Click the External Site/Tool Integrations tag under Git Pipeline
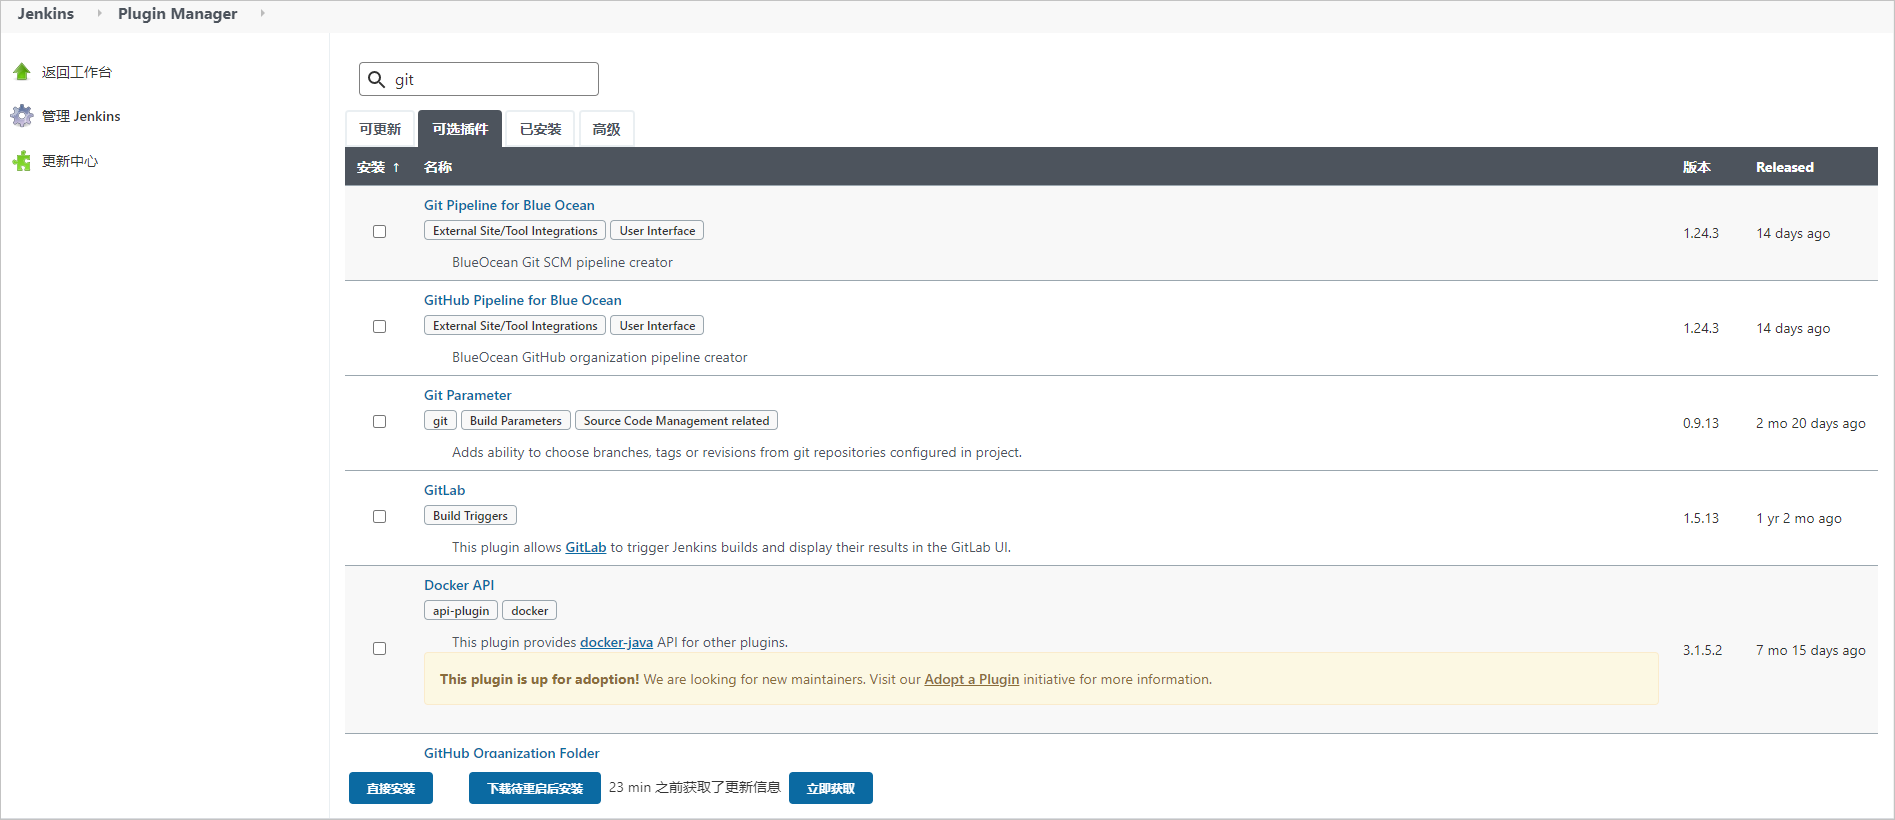The image size is (1895, 820). click(x=515, y=230)
